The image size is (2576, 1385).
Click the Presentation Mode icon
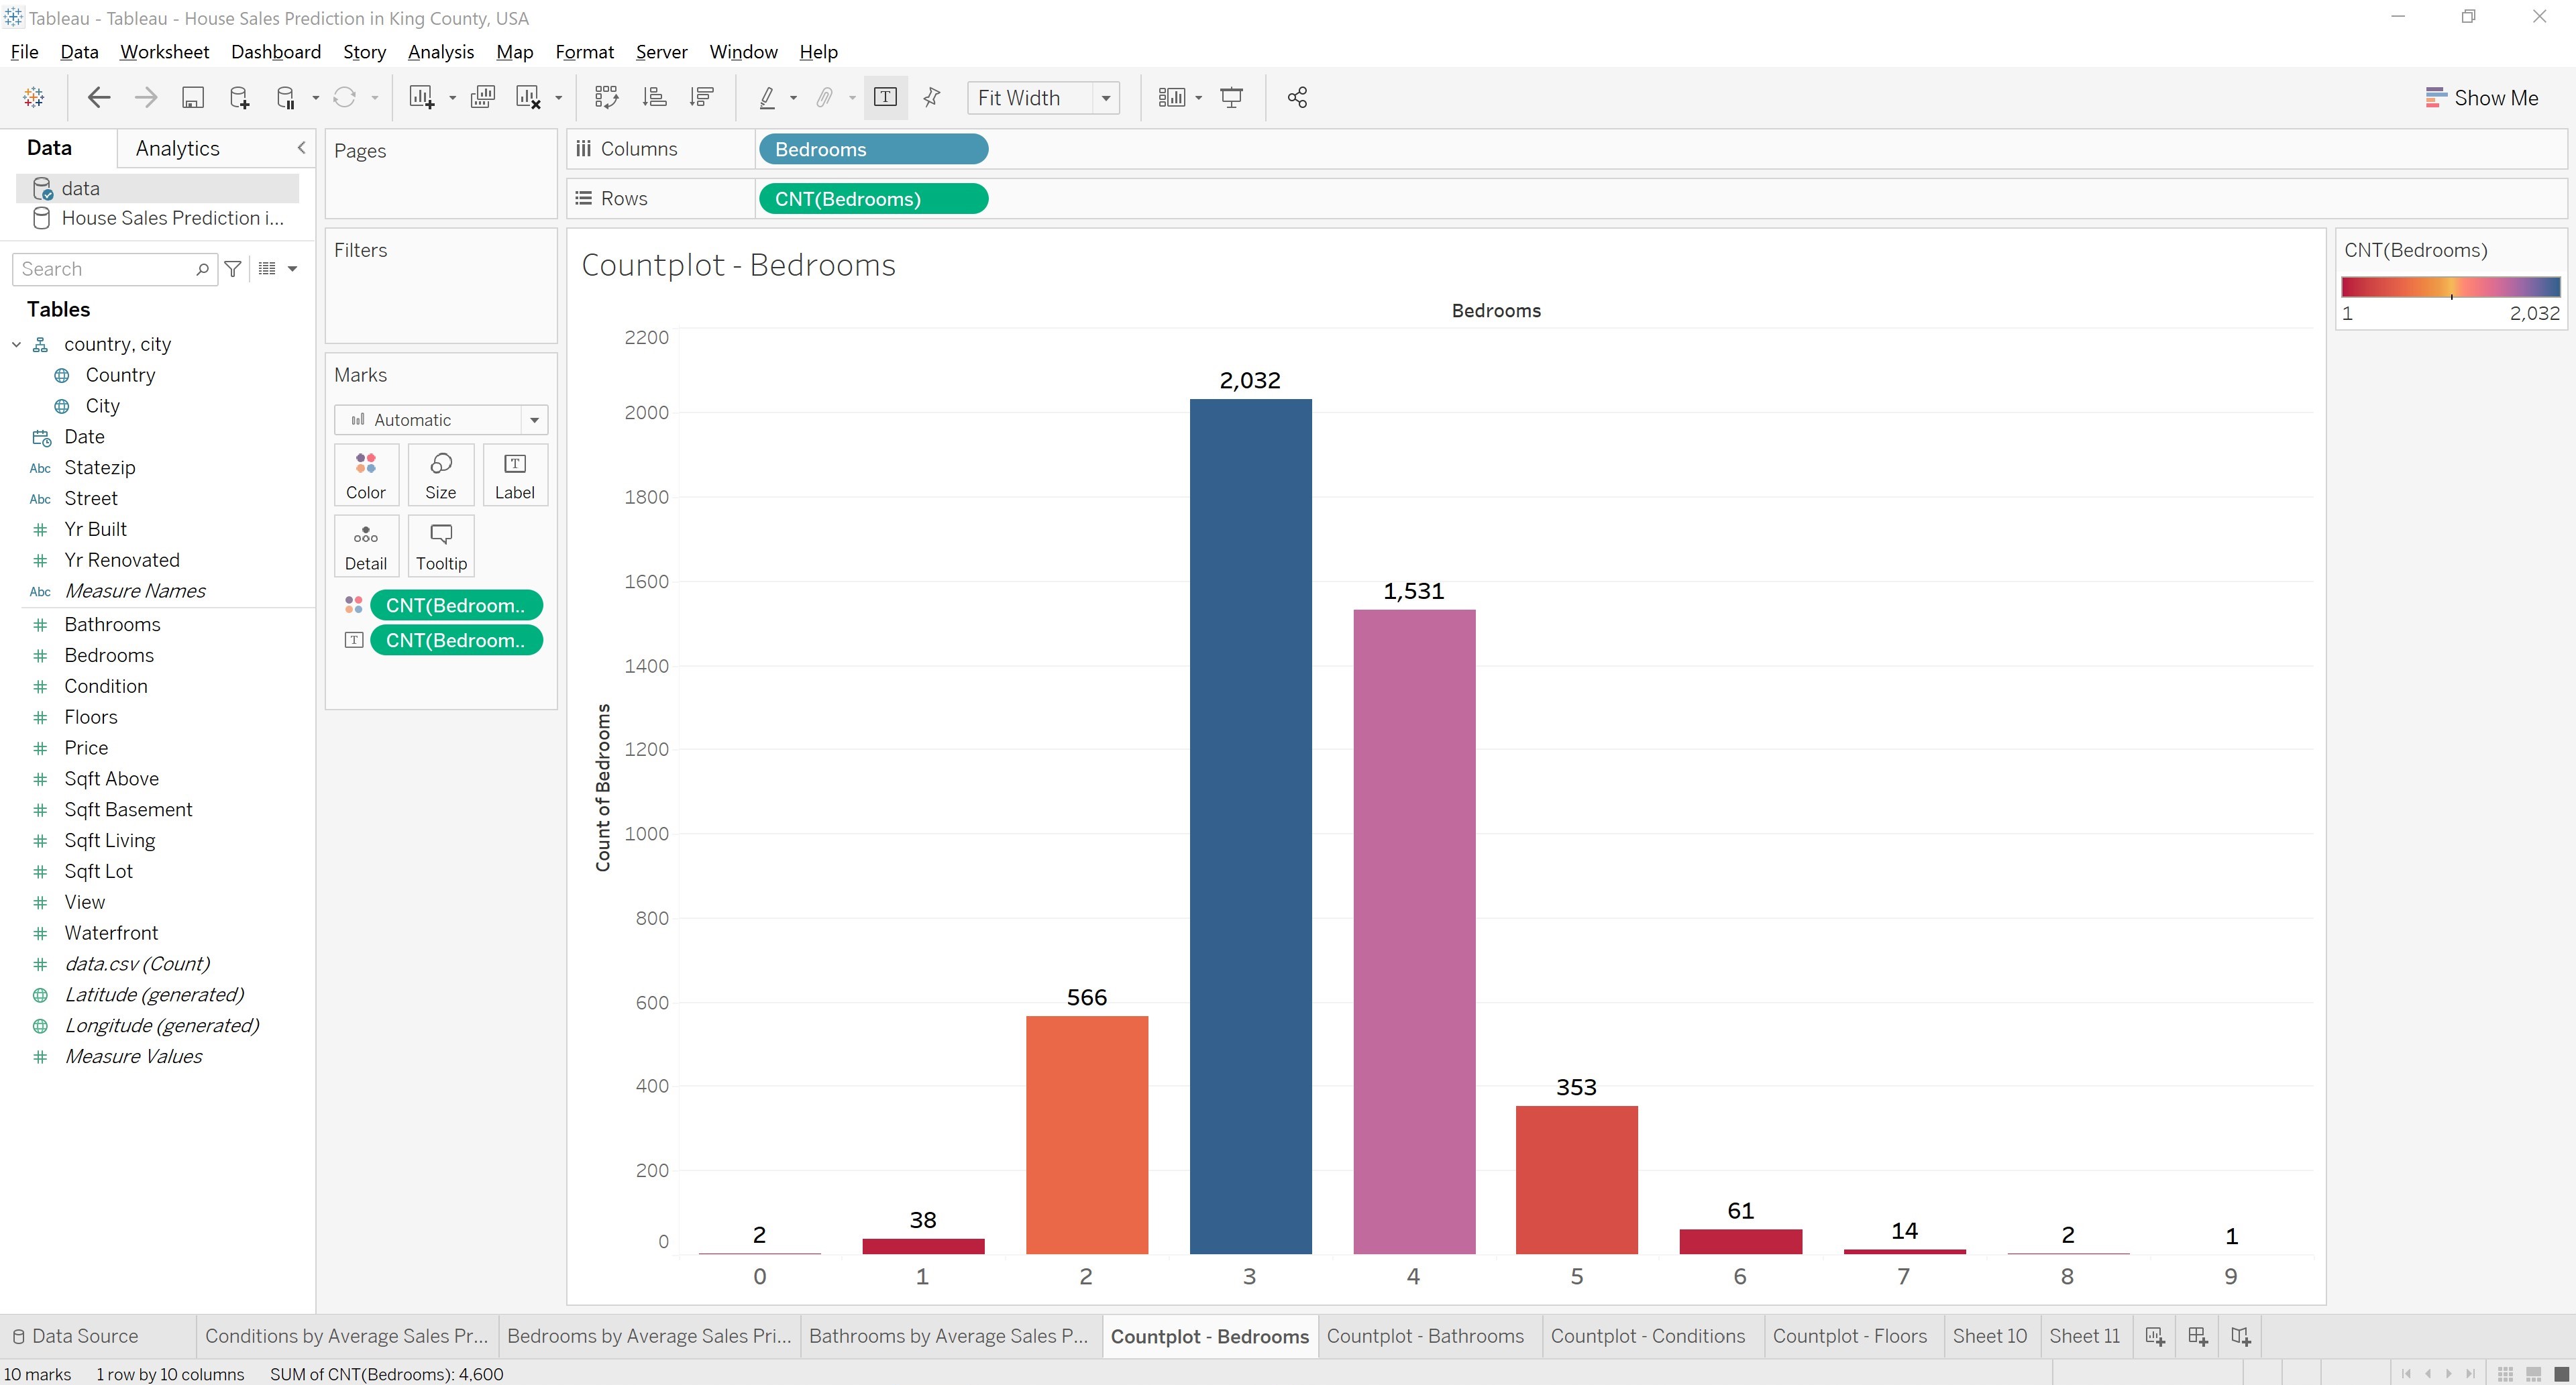click(x=1232, y=97)
